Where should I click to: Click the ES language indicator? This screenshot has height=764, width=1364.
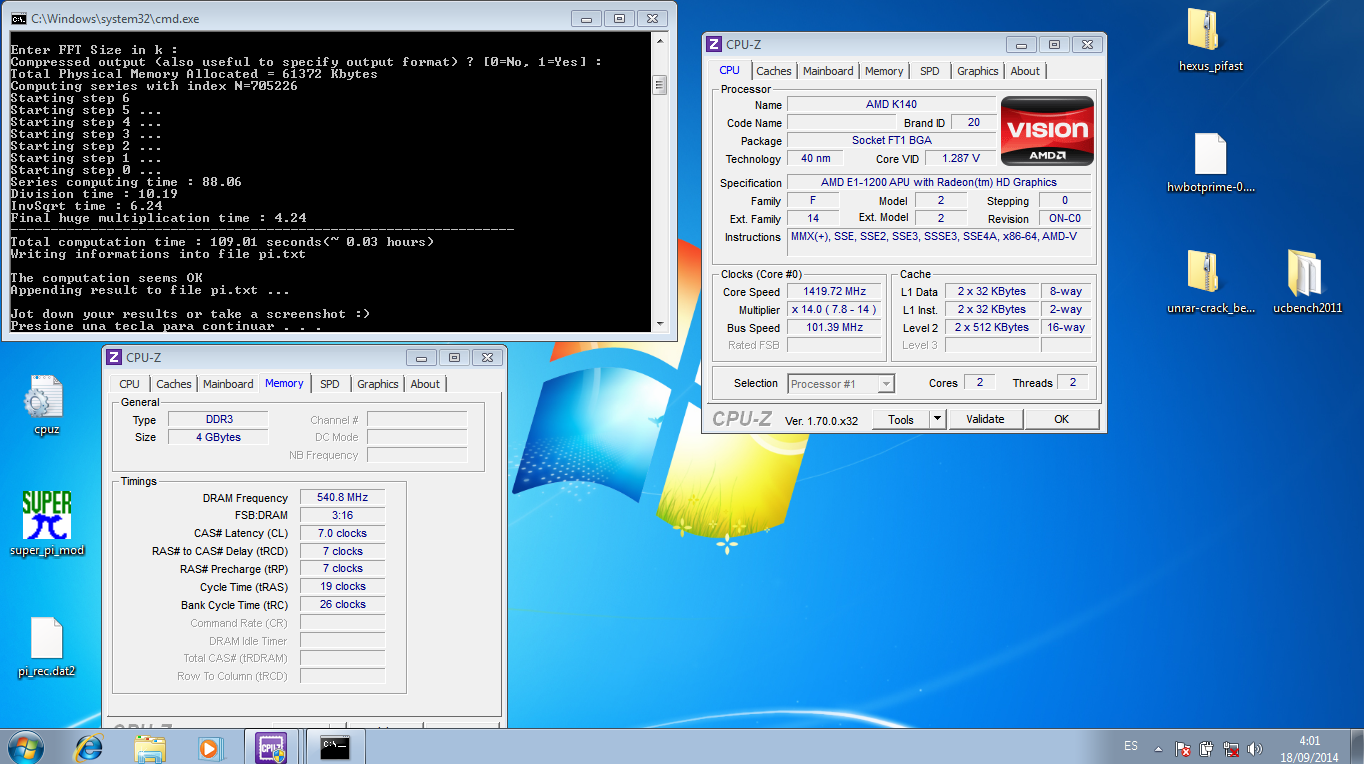pos(1131,746)
